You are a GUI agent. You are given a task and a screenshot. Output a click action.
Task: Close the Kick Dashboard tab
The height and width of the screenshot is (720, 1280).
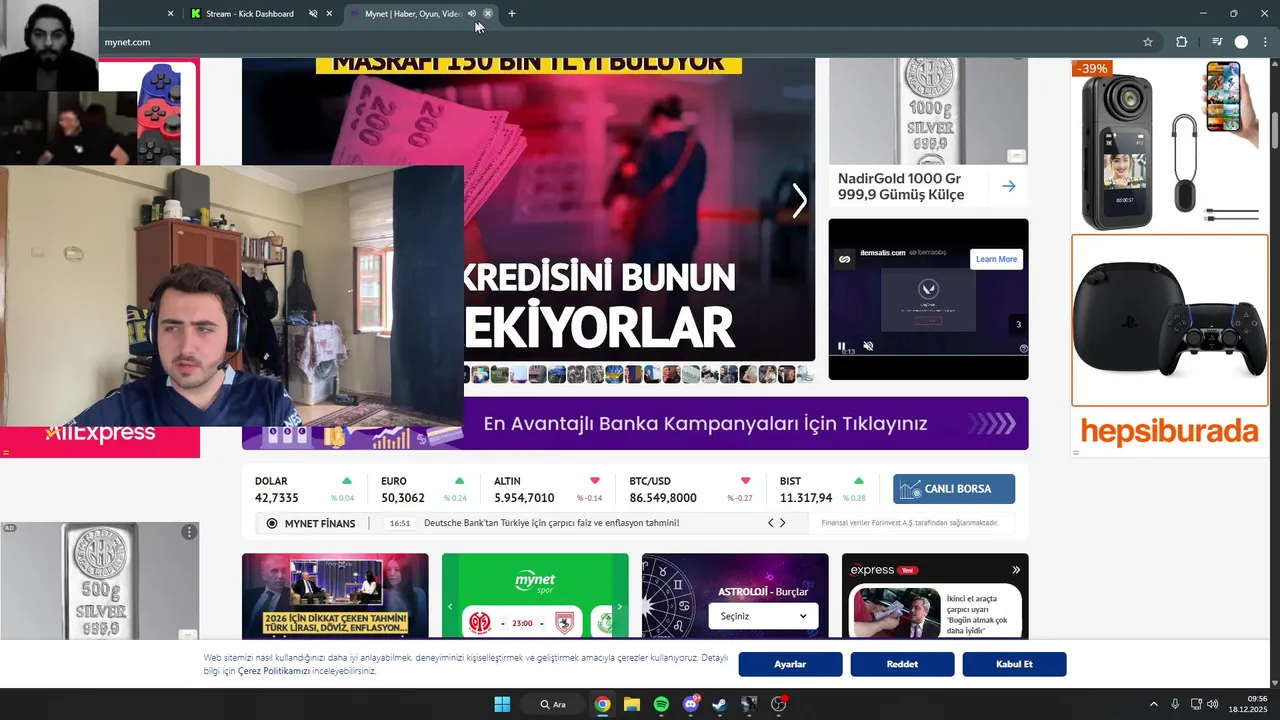pyautogui.click(x=329, y=14)
